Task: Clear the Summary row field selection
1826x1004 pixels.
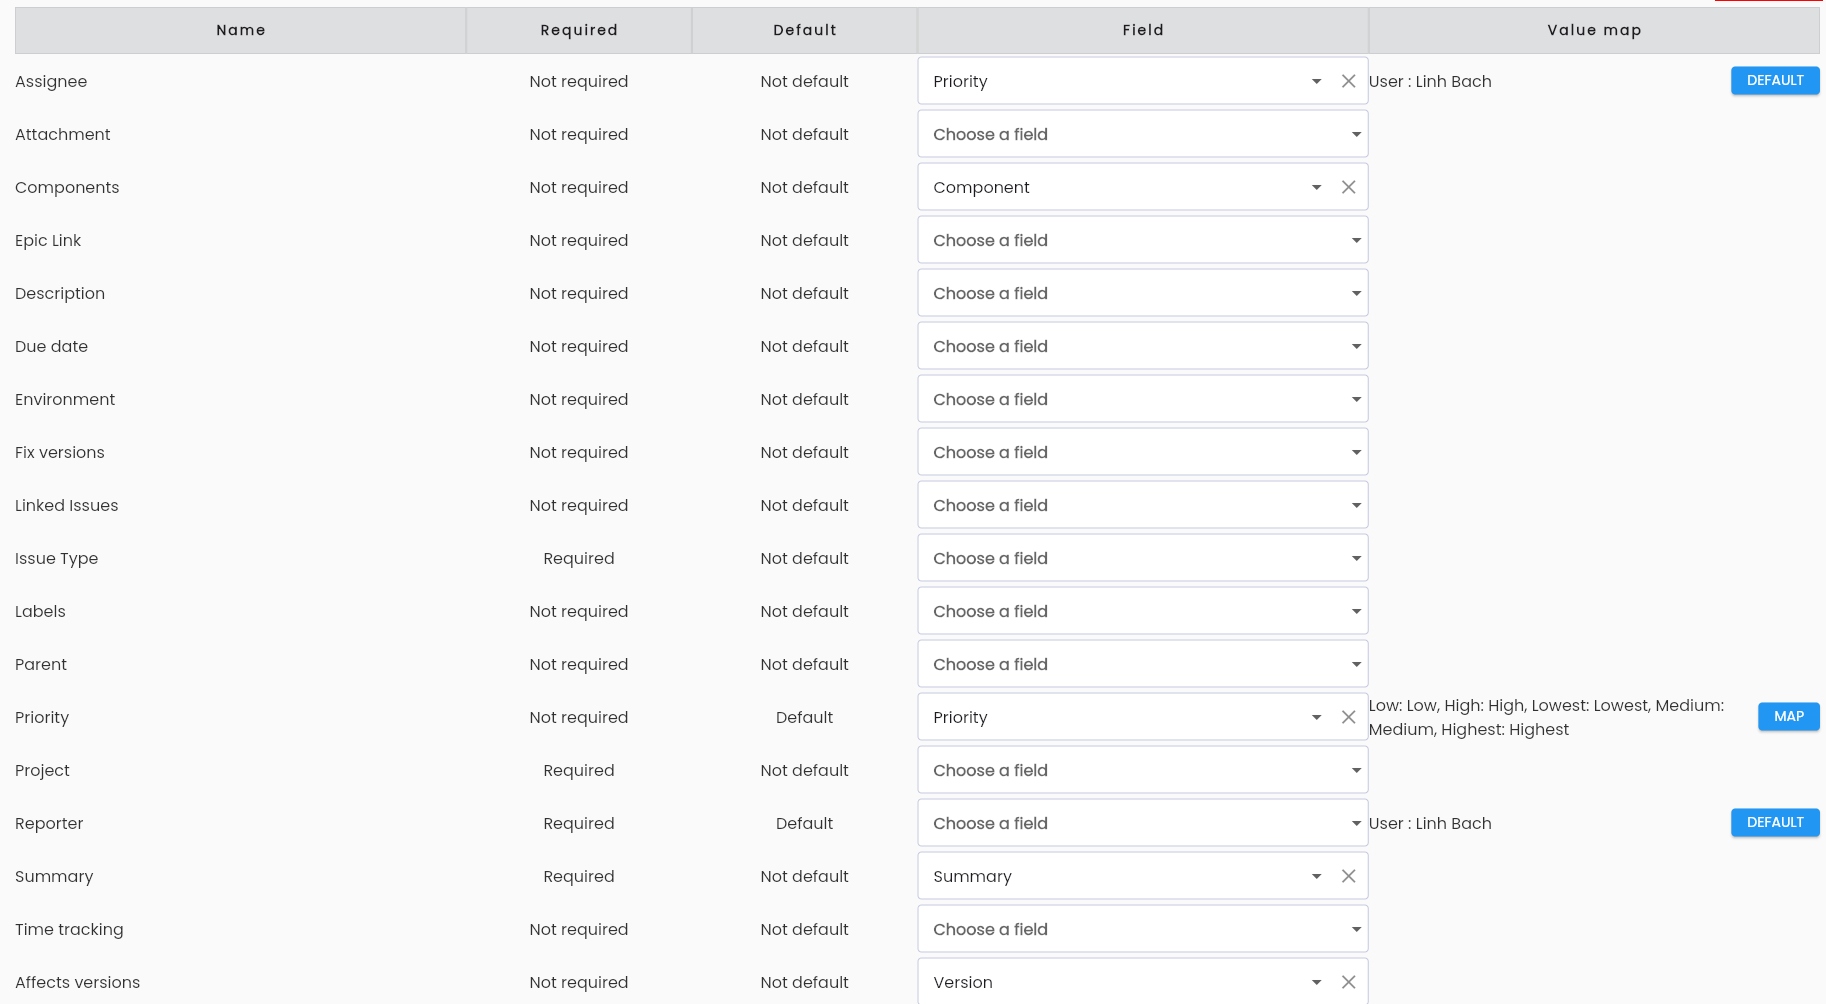Action: pyautogui.click(x=1348, y=876)
